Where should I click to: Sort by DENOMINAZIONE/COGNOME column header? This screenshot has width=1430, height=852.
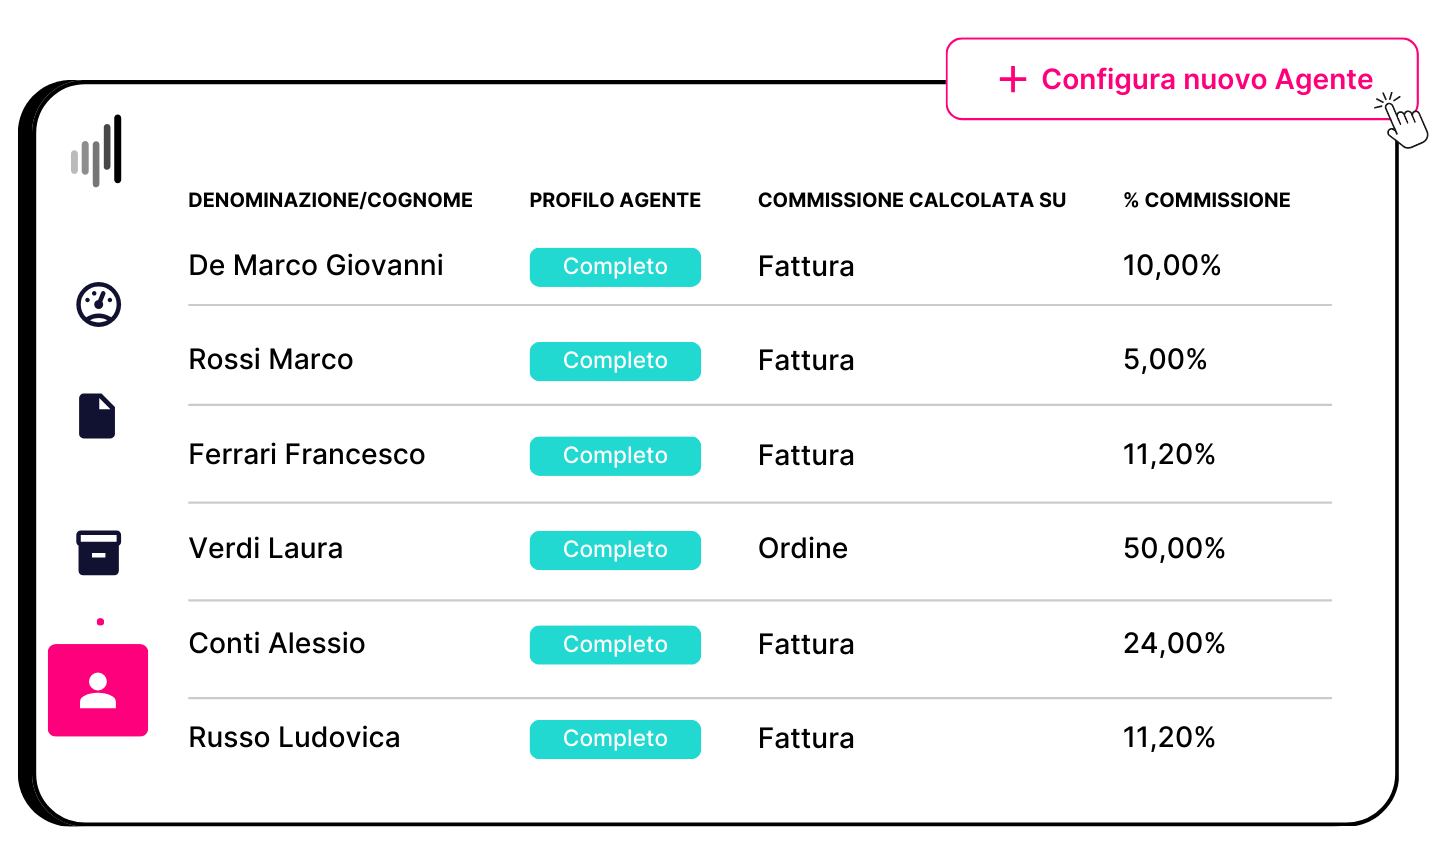330,200
